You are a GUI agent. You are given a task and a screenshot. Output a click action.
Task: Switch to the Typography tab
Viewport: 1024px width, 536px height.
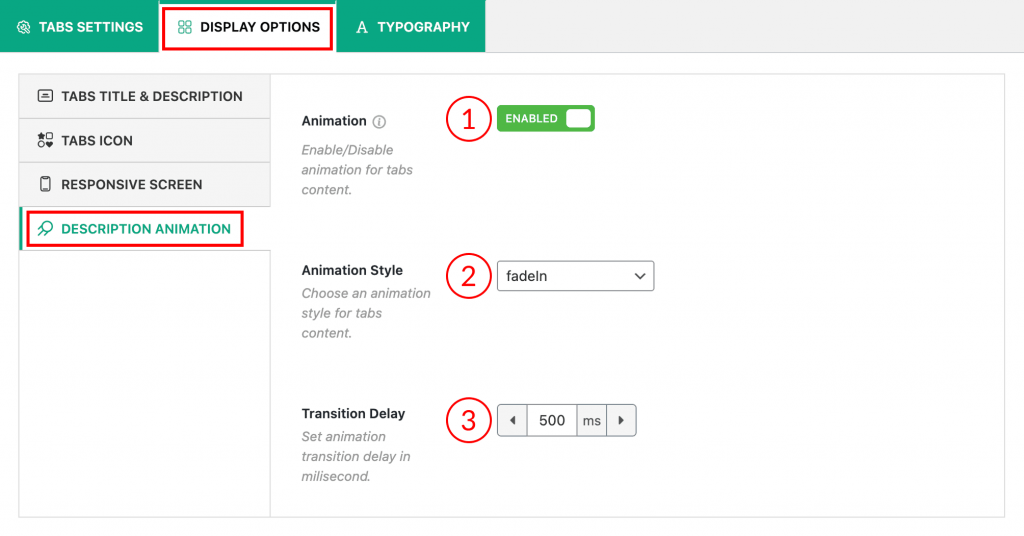point(411,27)
